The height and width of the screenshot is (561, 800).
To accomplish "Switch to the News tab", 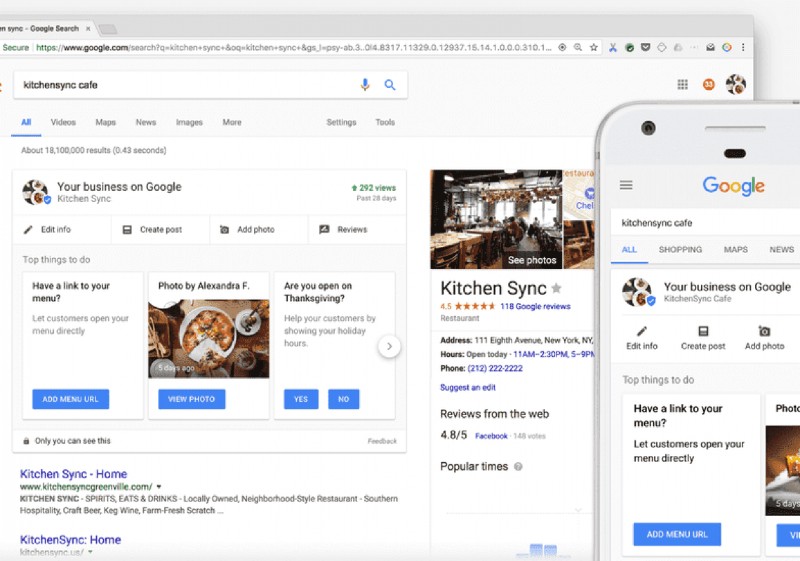I will [x=146, y=122].
